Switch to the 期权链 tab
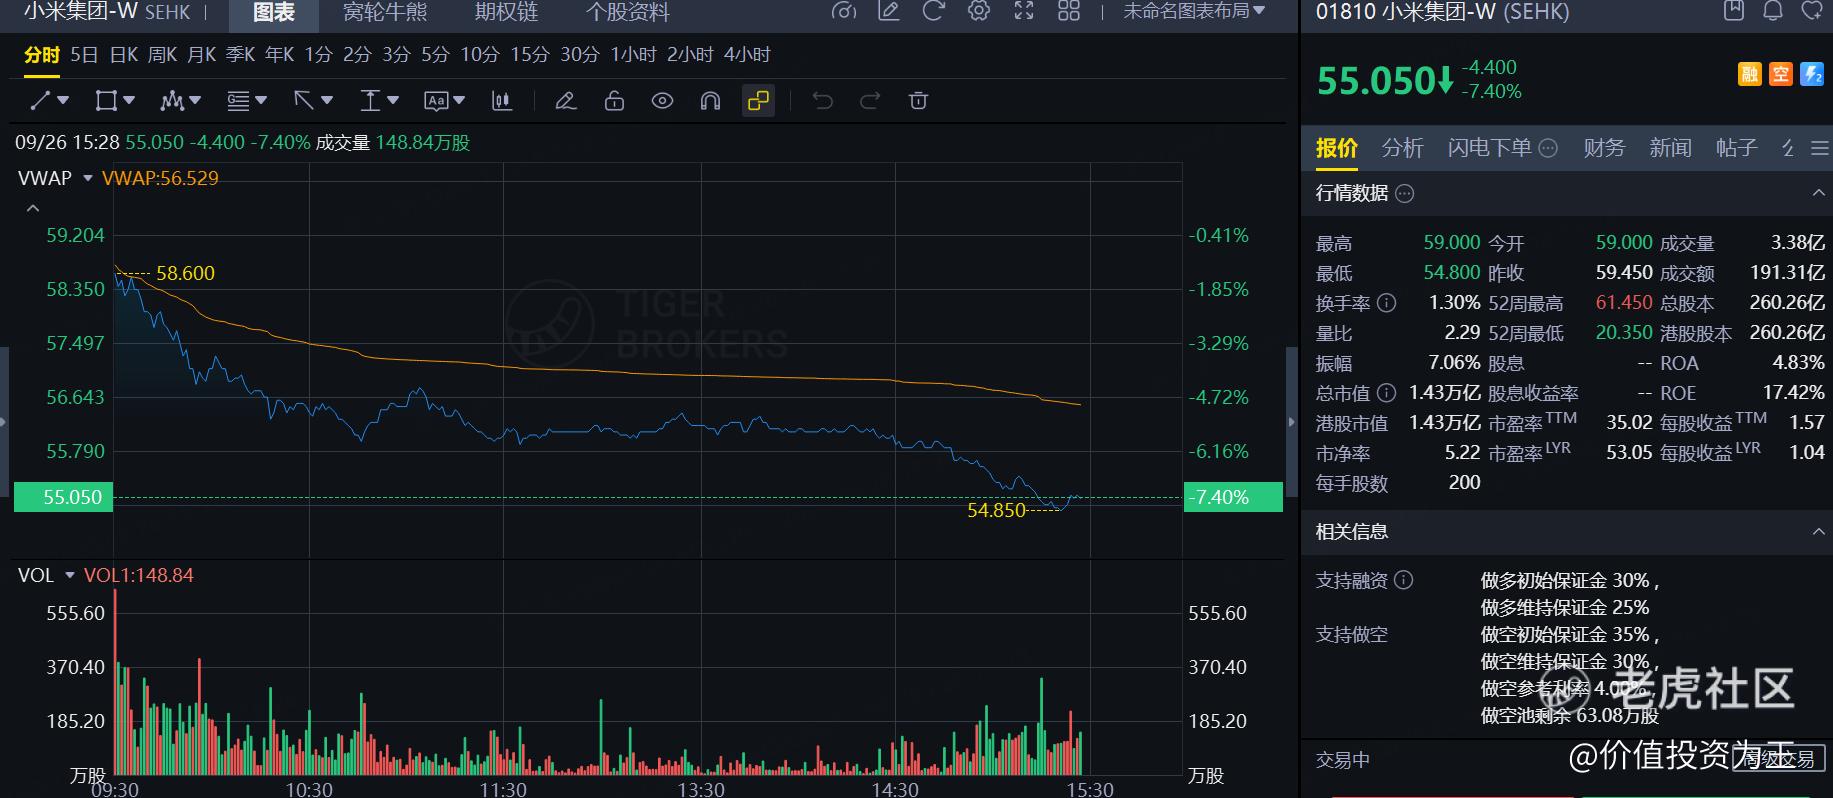Screen dimensions: 1833x798 coord(506,12)
